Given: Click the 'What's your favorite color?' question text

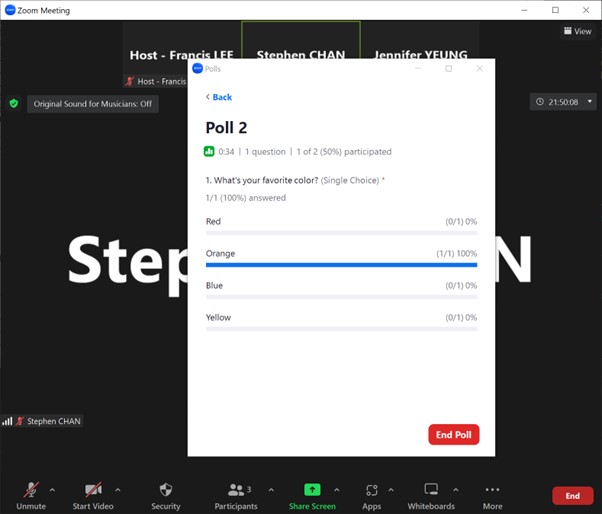Looking at the screenshot, I should click(x=265, y=180).
